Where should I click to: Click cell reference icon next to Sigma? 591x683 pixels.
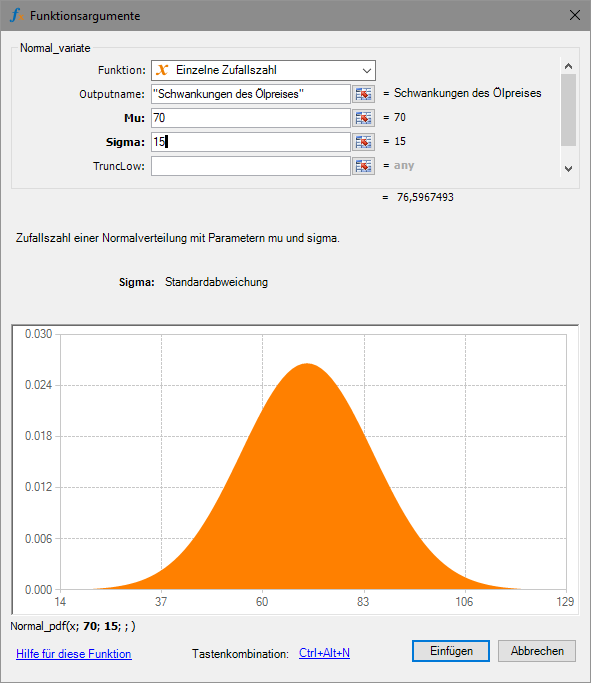(363, 142)
